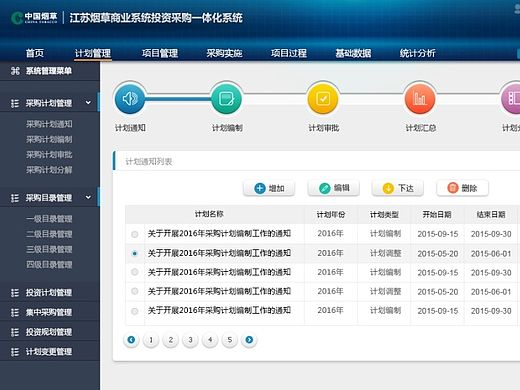The height and width of the screenshot is (390, 520).
Task: Click the 计划汇总 orange chart step icon
Action: coord(420,99)
